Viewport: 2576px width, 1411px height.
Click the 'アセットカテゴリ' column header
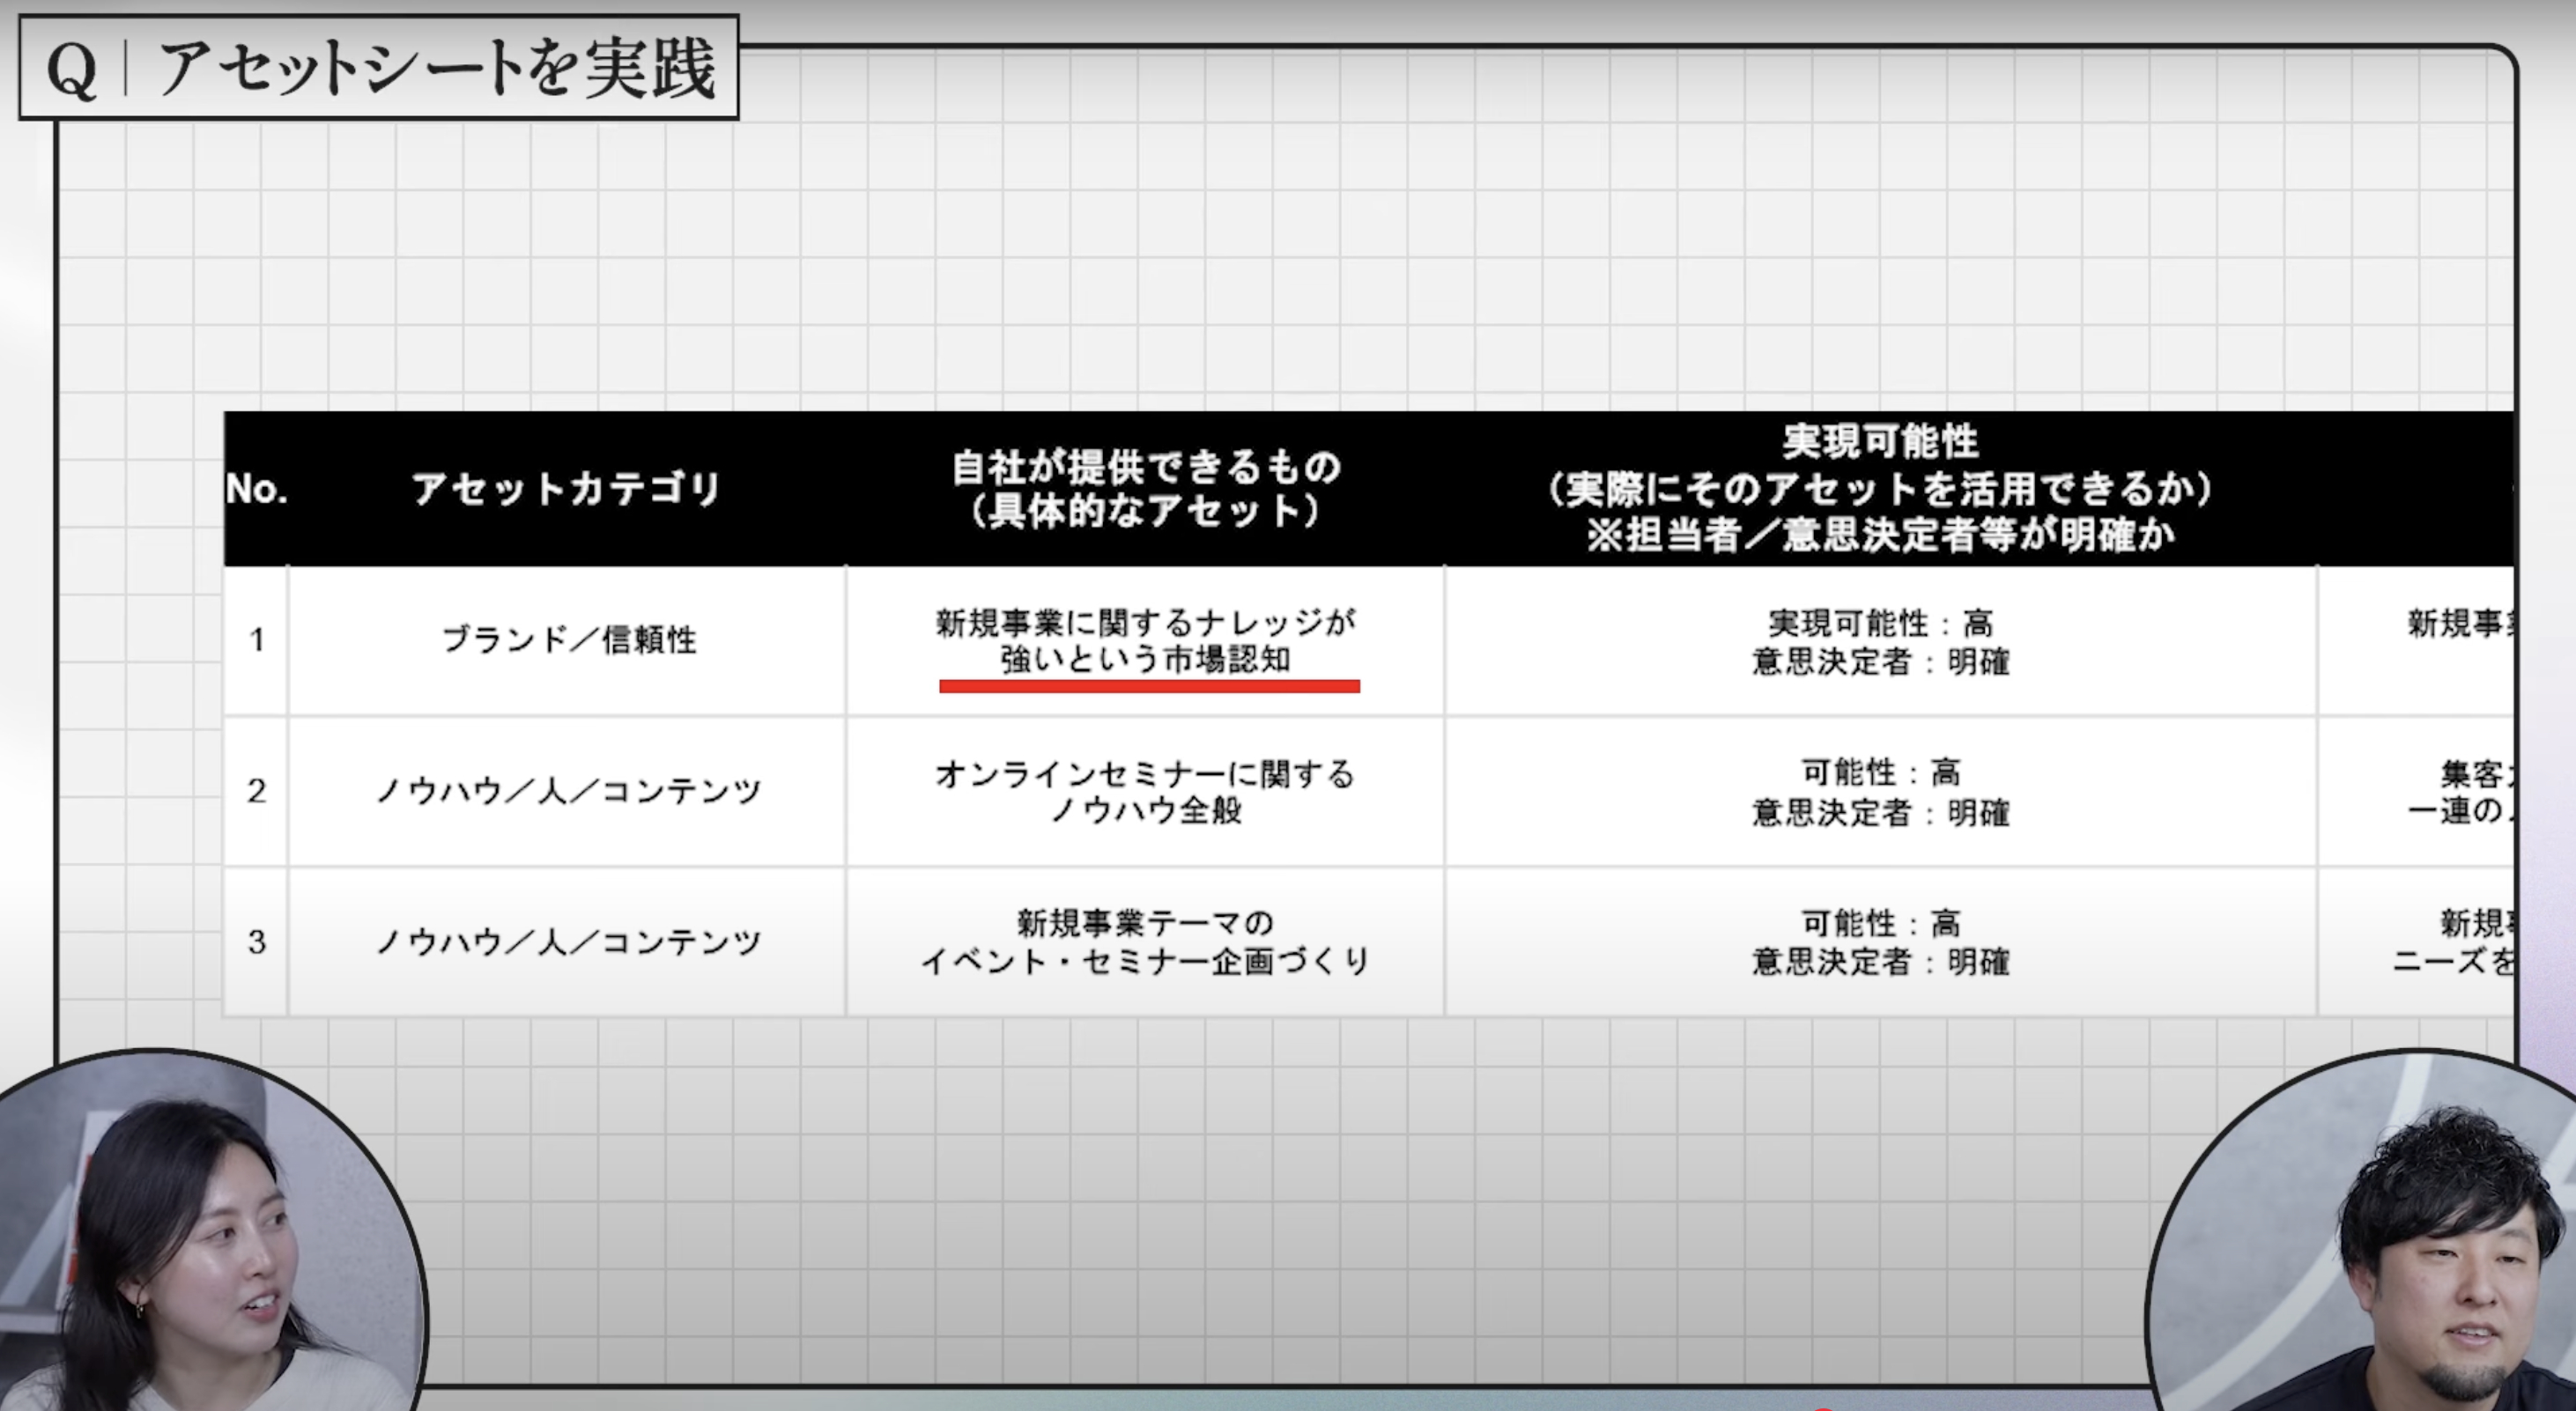[566, 489]
